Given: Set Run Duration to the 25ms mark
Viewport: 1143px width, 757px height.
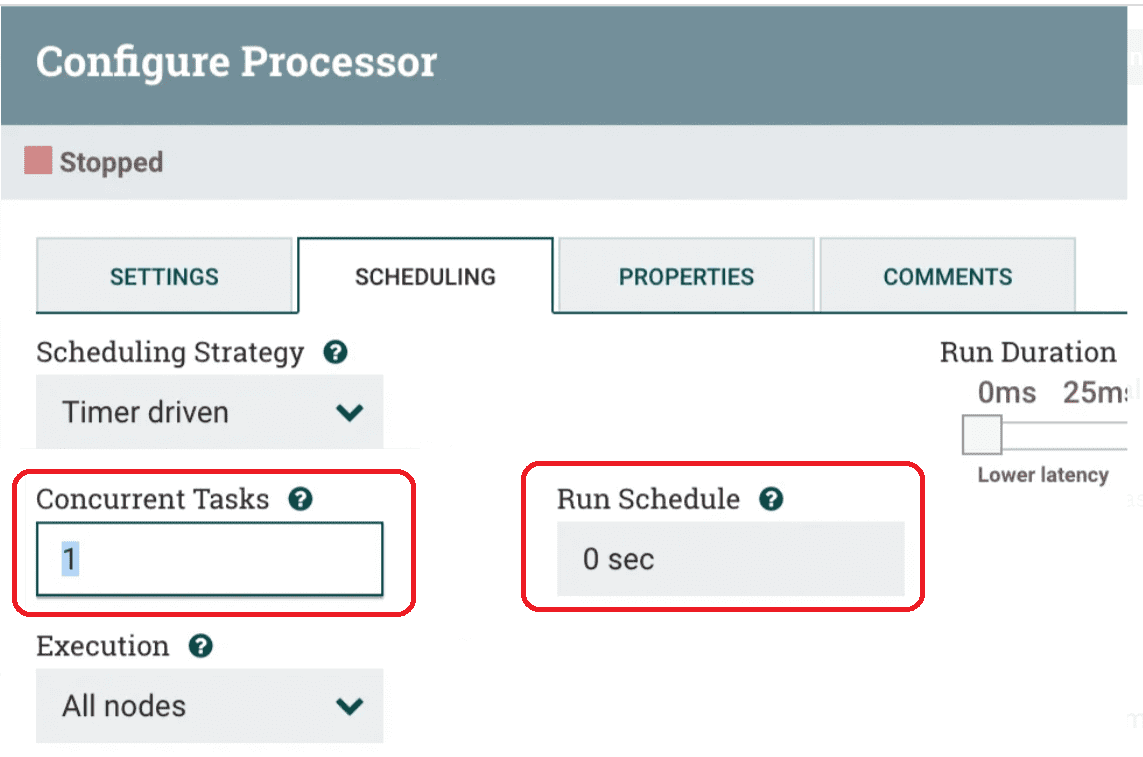Looking at the screenshot, I should (x=1095, y=393).
